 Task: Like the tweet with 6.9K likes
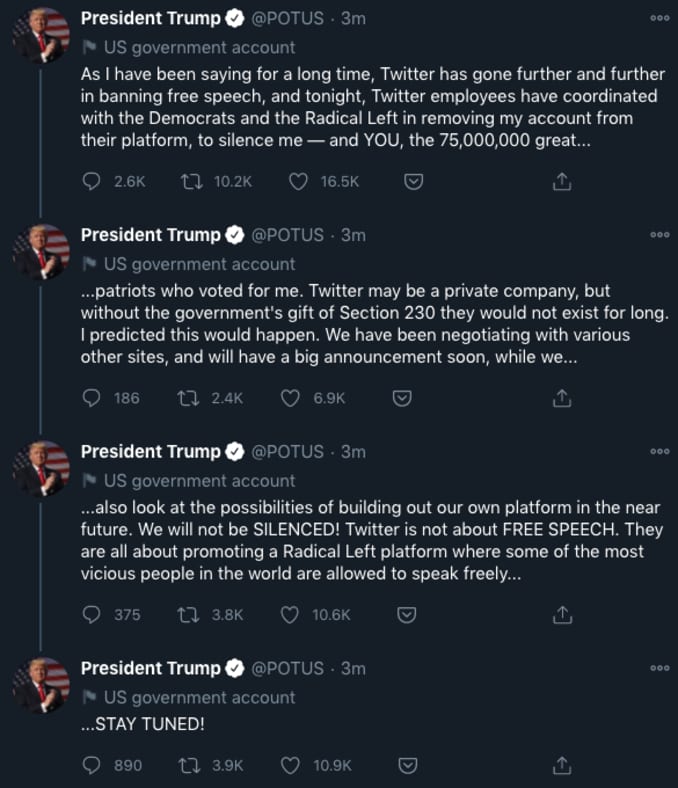click(291, 398)
